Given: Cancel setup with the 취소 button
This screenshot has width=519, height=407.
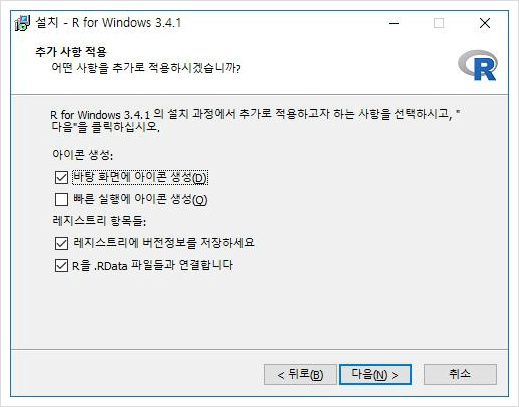Looking at the screenshot, I should click(460, 374).
